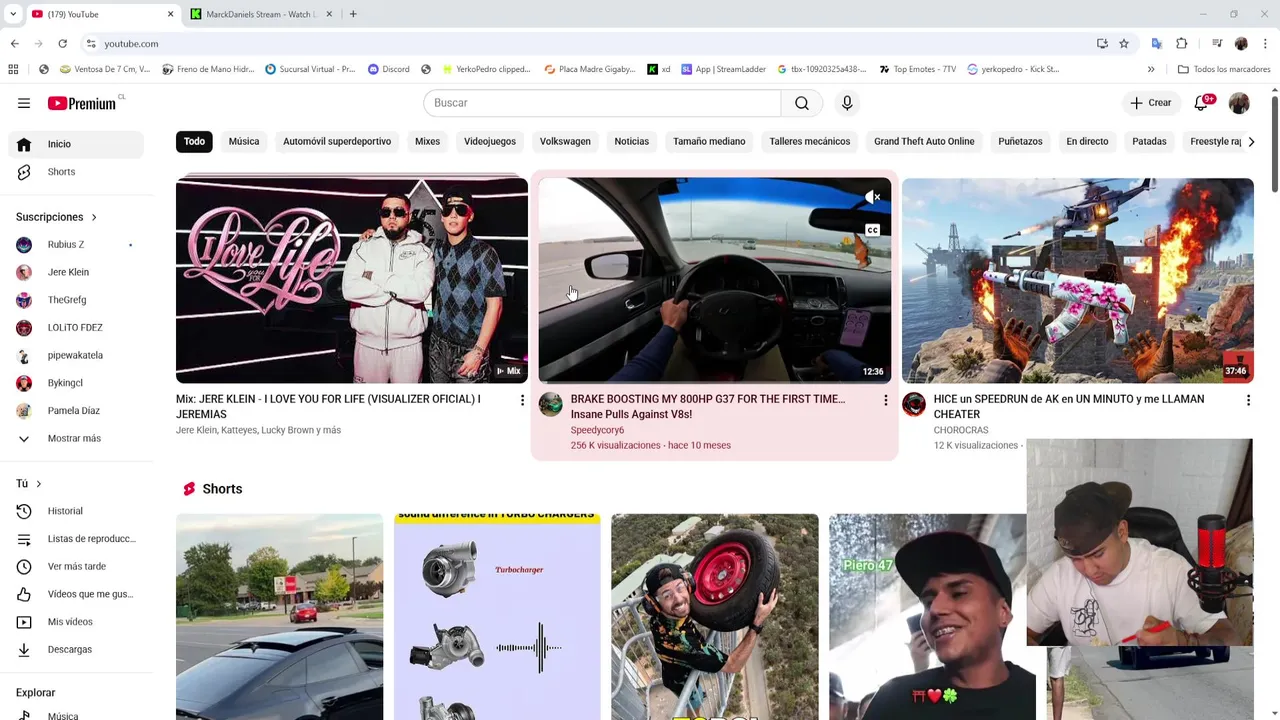Screen dimensions: 1280x720
Task: Select the Videojuegos filter chip
Action: coord(490,141)
